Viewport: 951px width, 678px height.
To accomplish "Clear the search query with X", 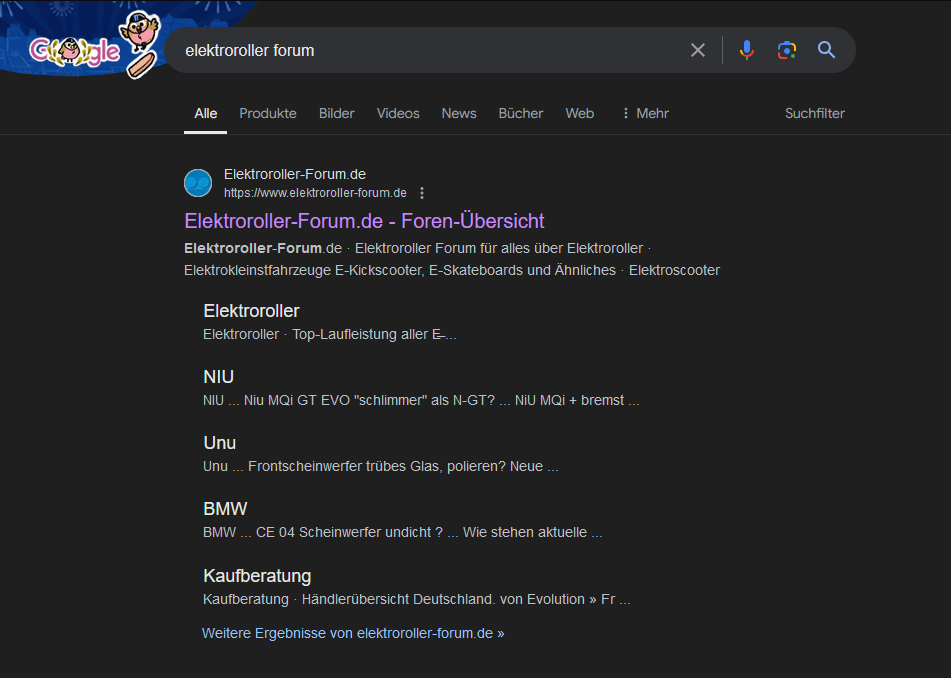I will (698, 50).
